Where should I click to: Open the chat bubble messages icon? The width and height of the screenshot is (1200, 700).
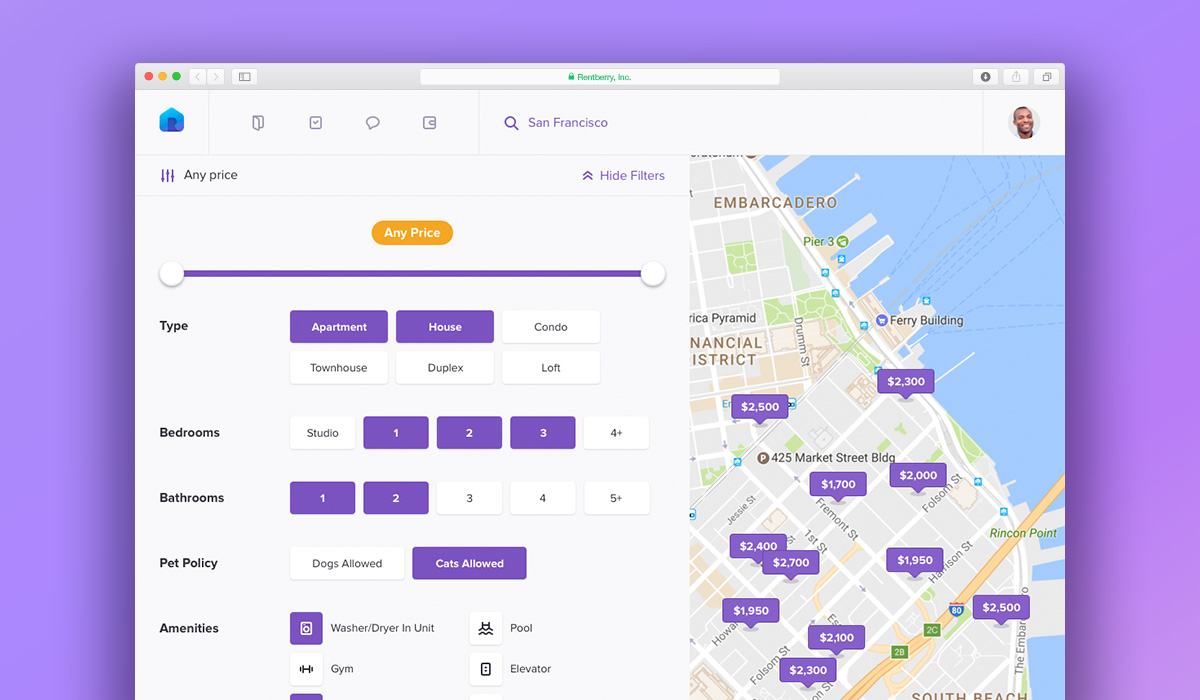tap(372, 123)
